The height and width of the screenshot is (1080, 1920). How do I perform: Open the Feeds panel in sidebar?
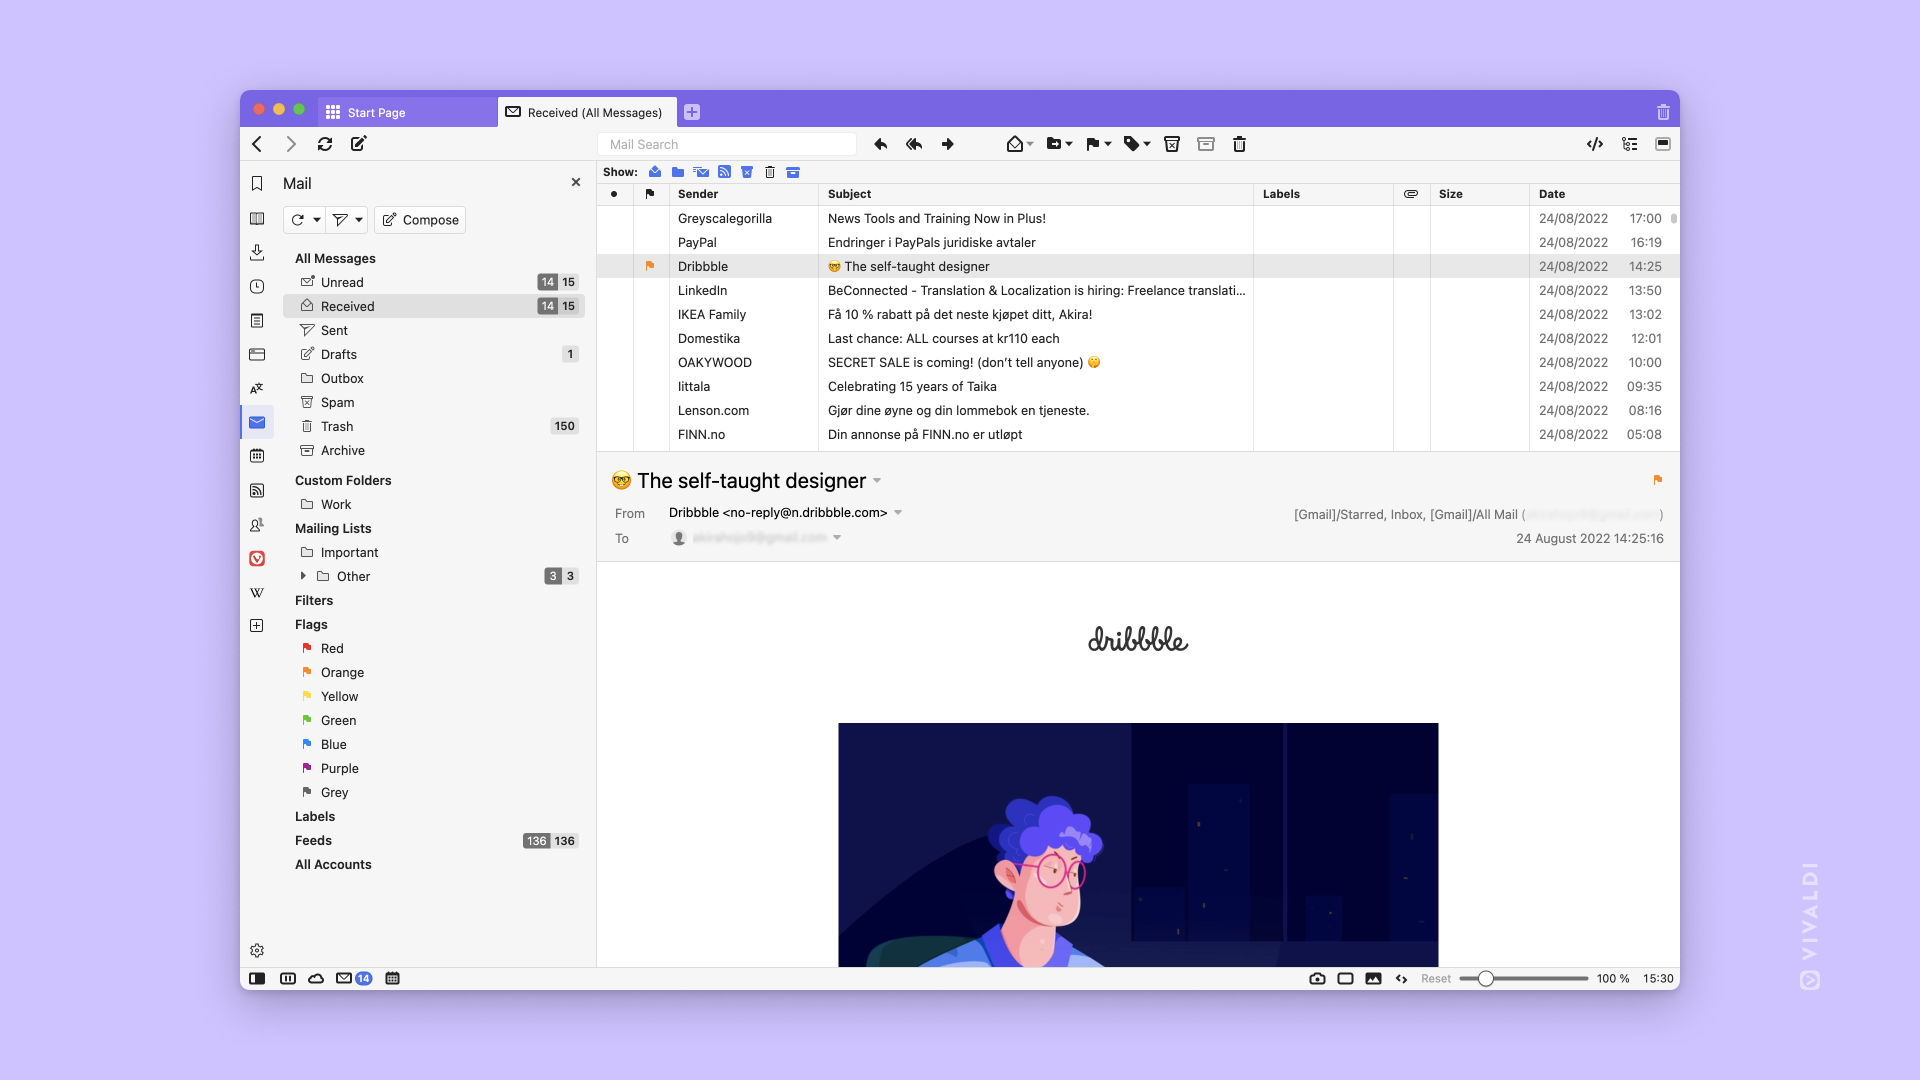[x=257, y=490]
